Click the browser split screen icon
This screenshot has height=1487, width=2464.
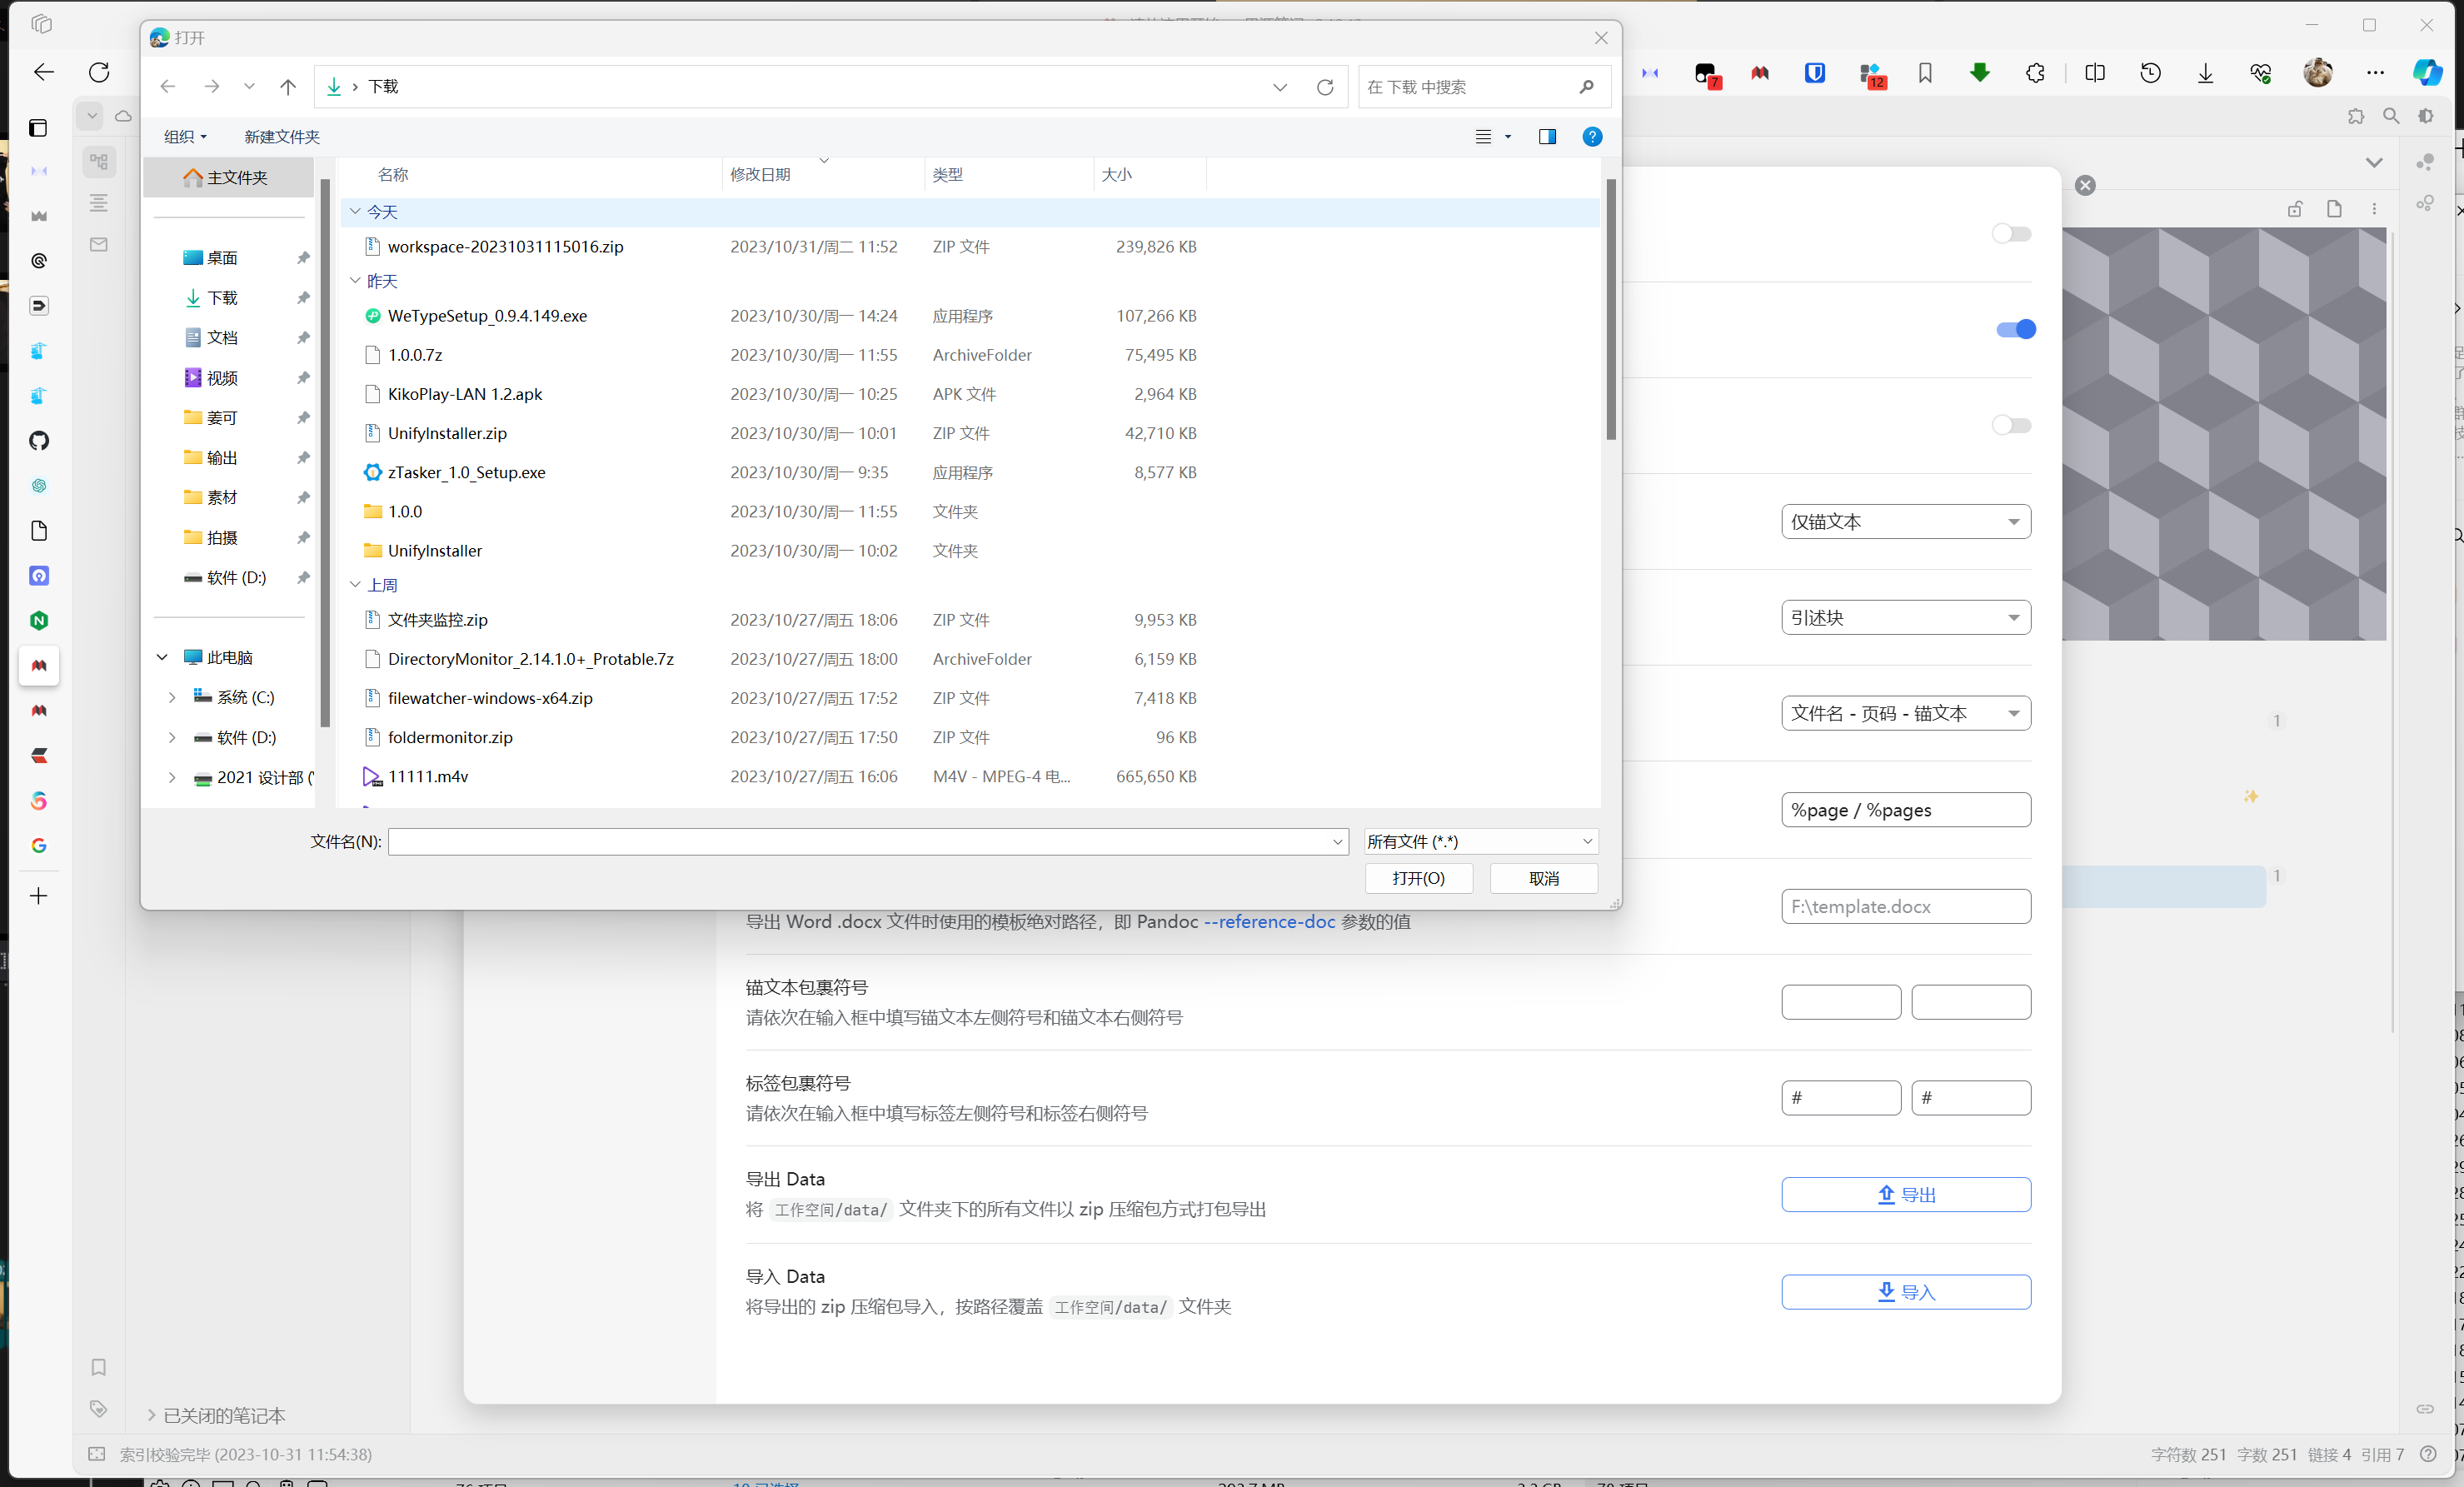[x=2095, y=73]
